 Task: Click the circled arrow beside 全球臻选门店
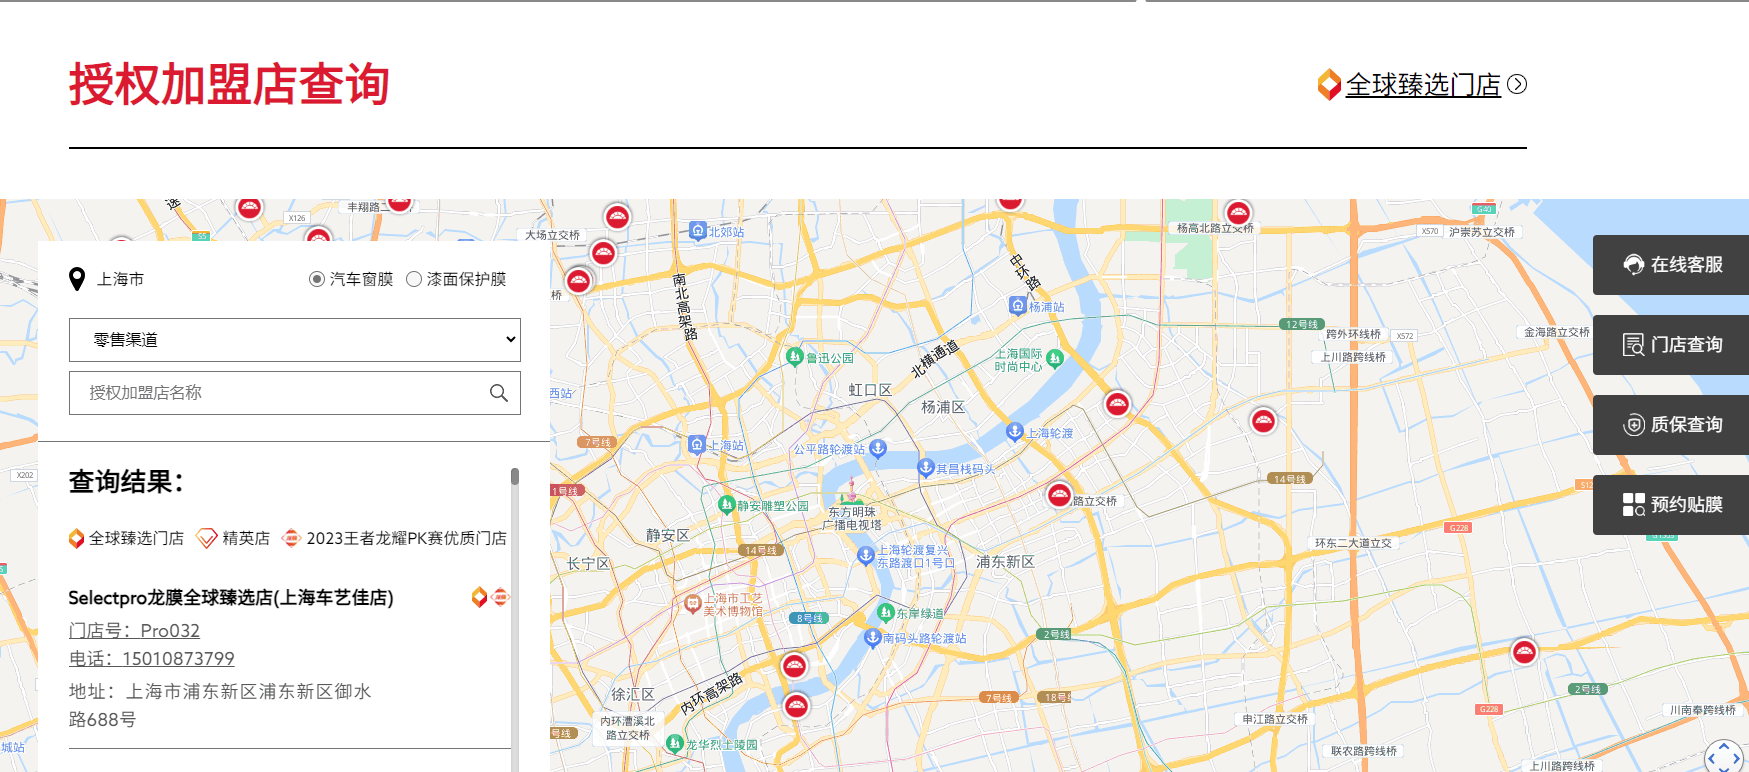(x=1517, y=84)
